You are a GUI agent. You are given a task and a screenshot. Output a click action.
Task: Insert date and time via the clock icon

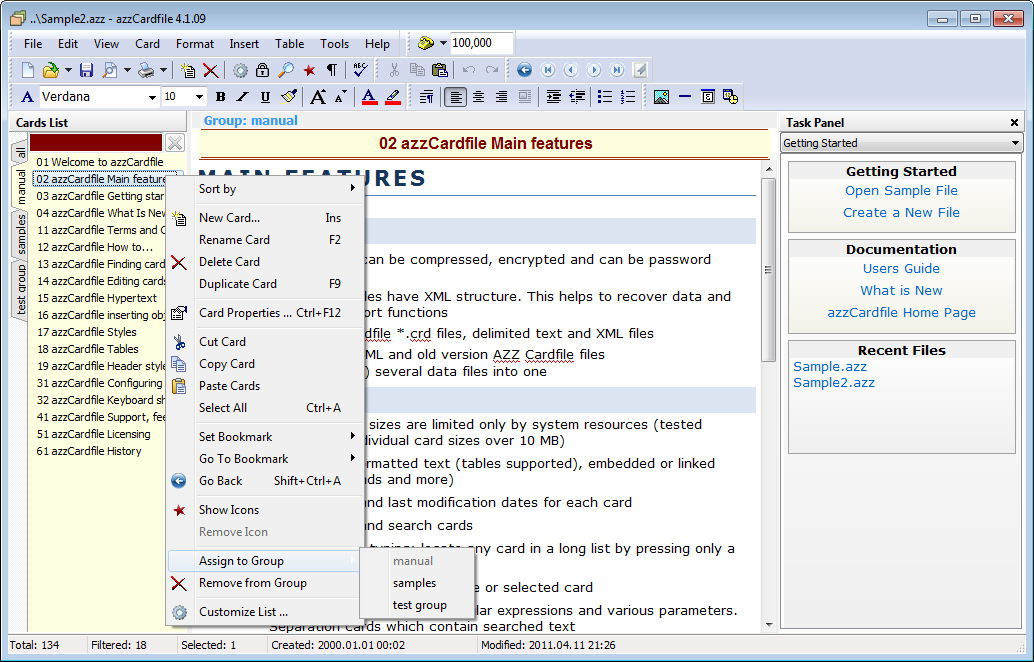[730, 97]
